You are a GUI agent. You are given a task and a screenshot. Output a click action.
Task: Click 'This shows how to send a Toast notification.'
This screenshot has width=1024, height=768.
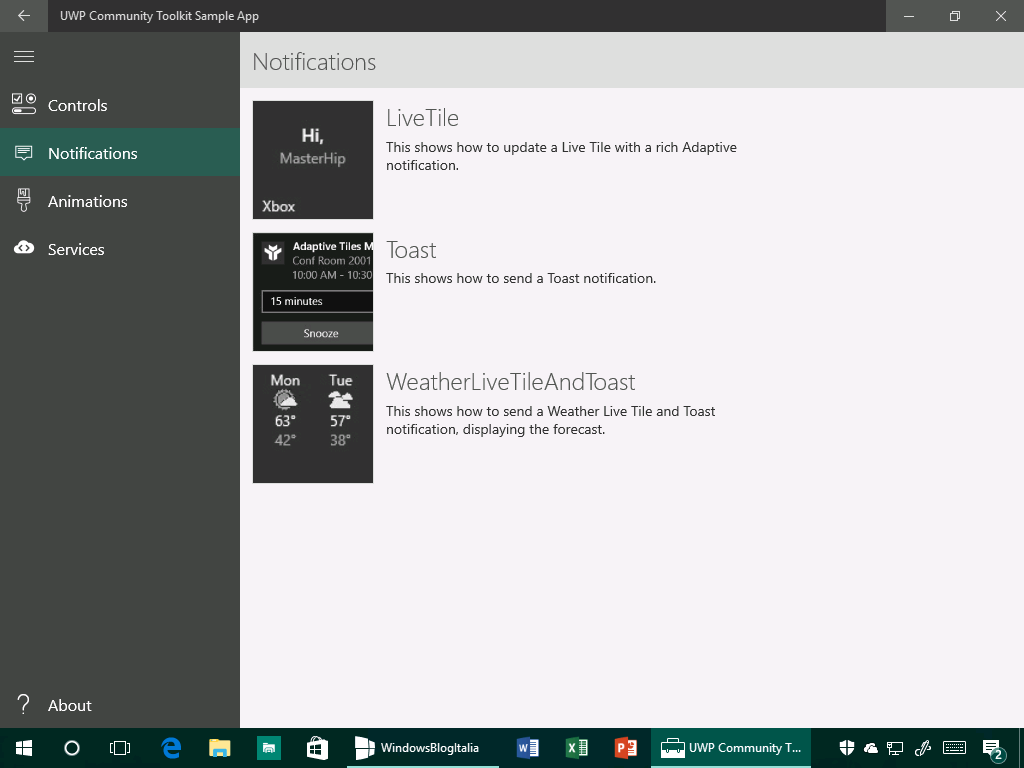coord(520,278)
